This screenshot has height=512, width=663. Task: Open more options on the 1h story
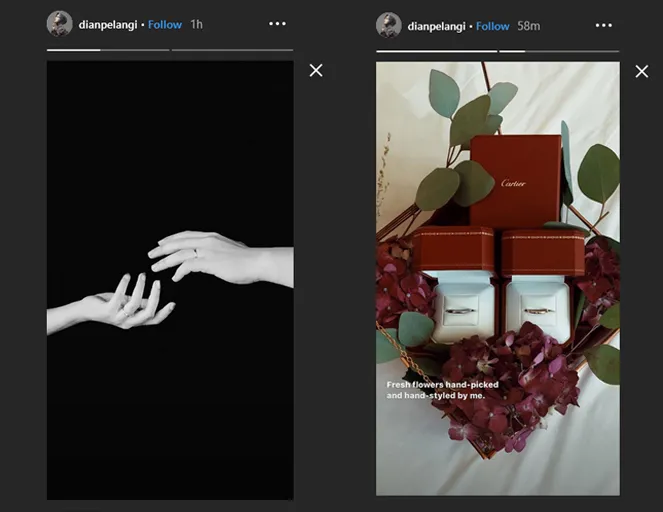click(x=277, y=24)
